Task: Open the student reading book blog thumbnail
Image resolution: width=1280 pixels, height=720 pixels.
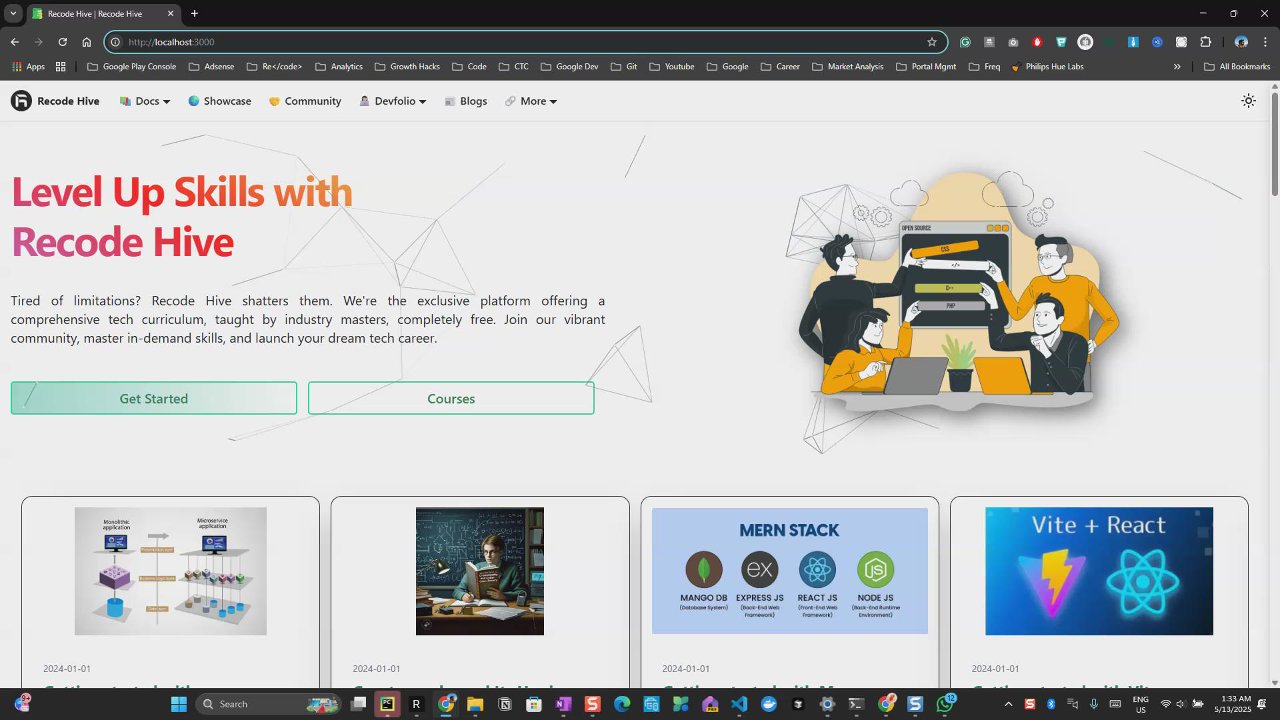Action: click(x=480, y=571)
